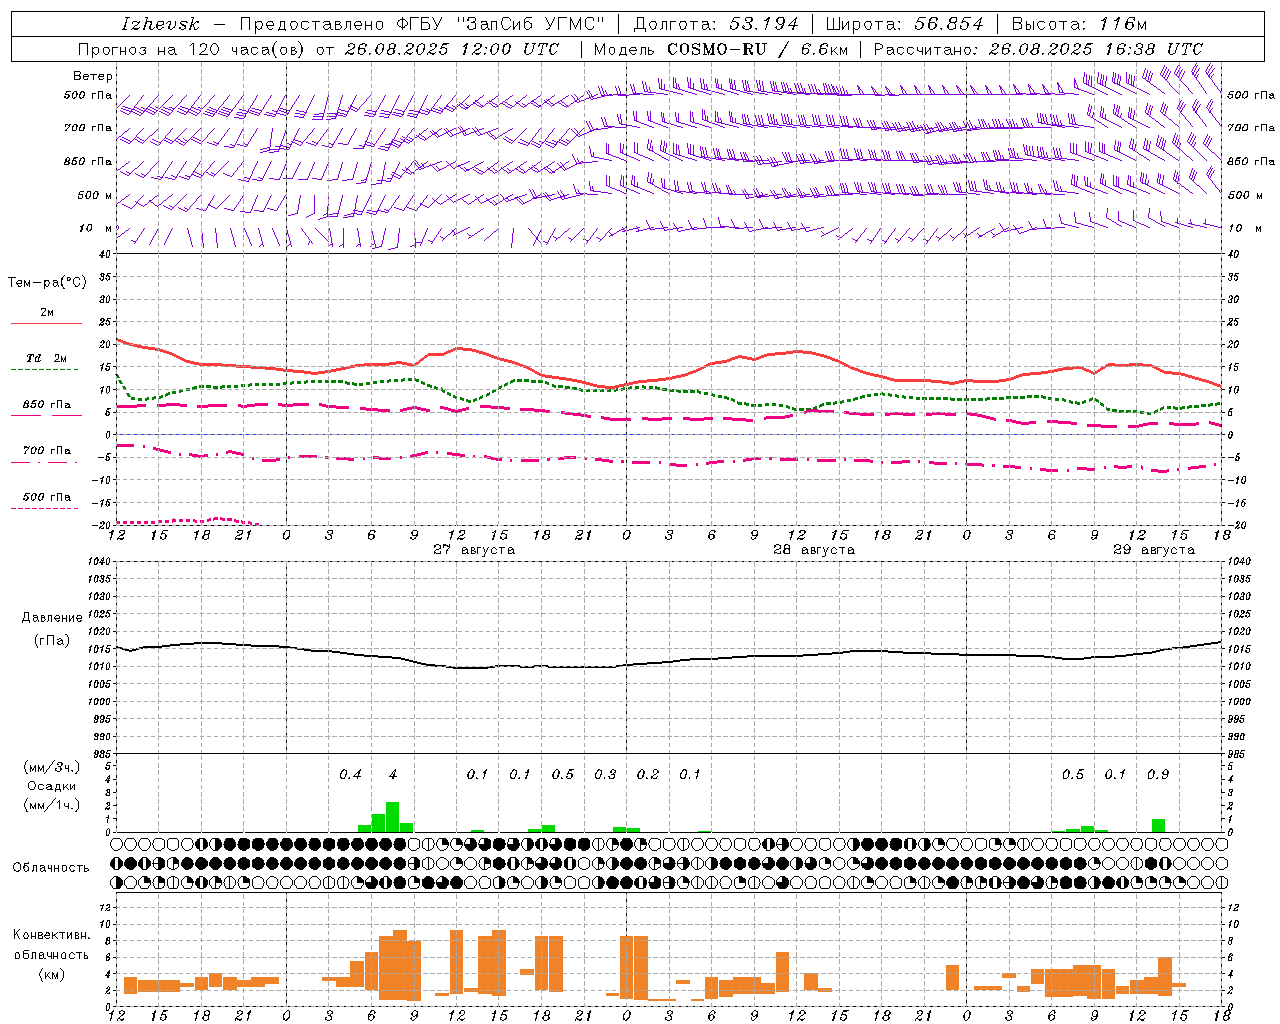
Task: Click the '4' three-hour precipitation value
Action: pos(393,775)
